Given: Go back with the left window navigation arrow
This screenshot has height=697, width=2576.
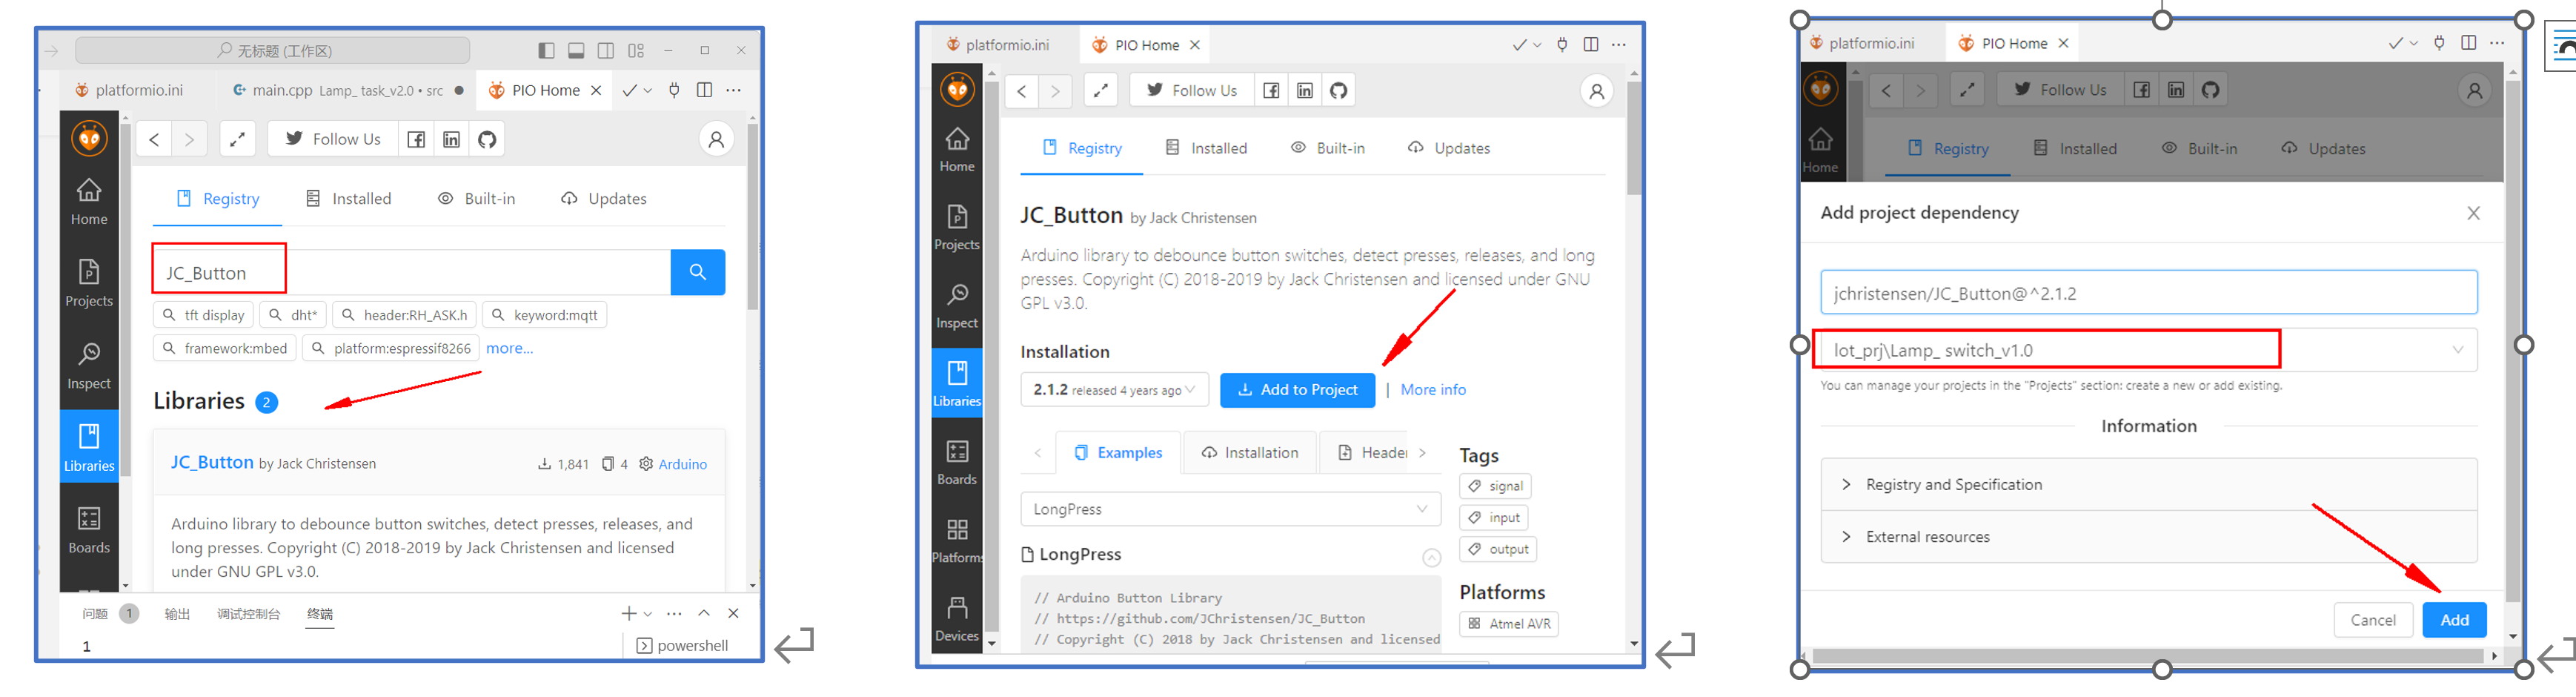Looking at the screenshot, I should [154, 139].
